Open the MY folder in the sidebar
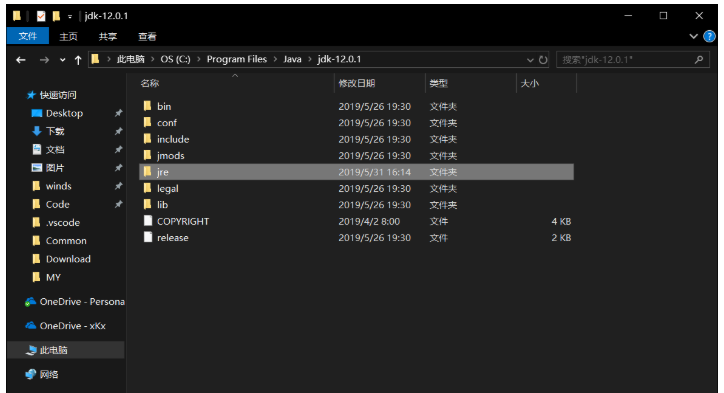This screenshot has width=724, height=393. click(53, 277)
